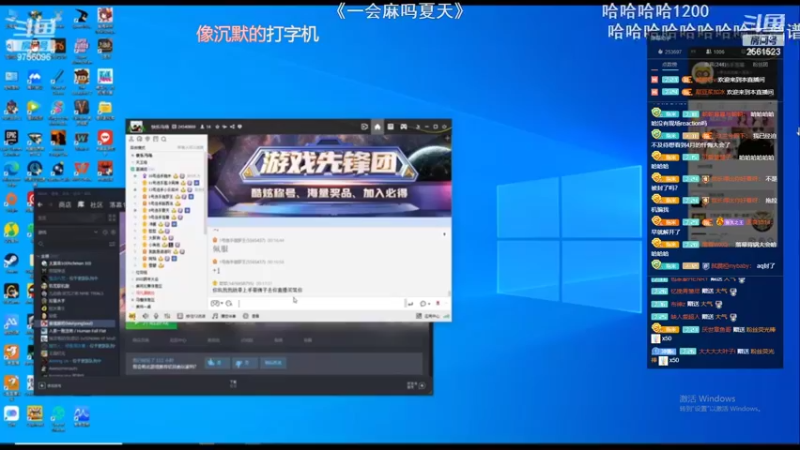Click the thumbs-down button in Steam

tap(243, 363)
